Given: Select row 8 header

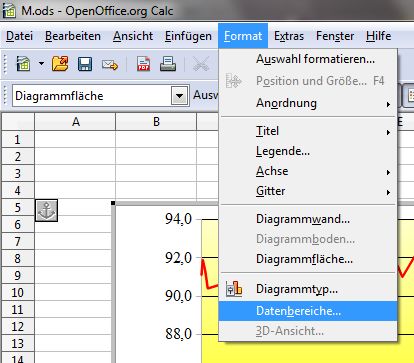Looking at the screenshot, I should click(18, 258).
